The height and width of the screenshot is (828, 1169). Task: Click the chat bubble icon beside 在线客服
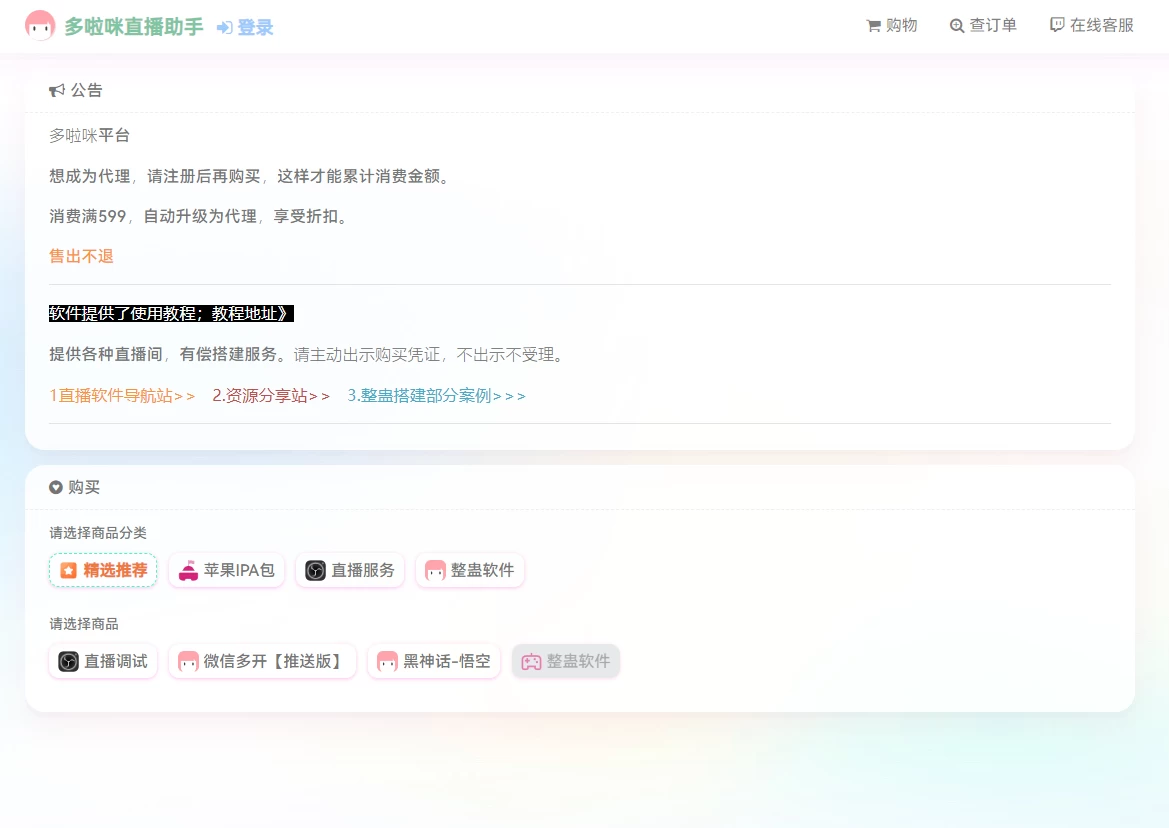tap(1057, 25)
